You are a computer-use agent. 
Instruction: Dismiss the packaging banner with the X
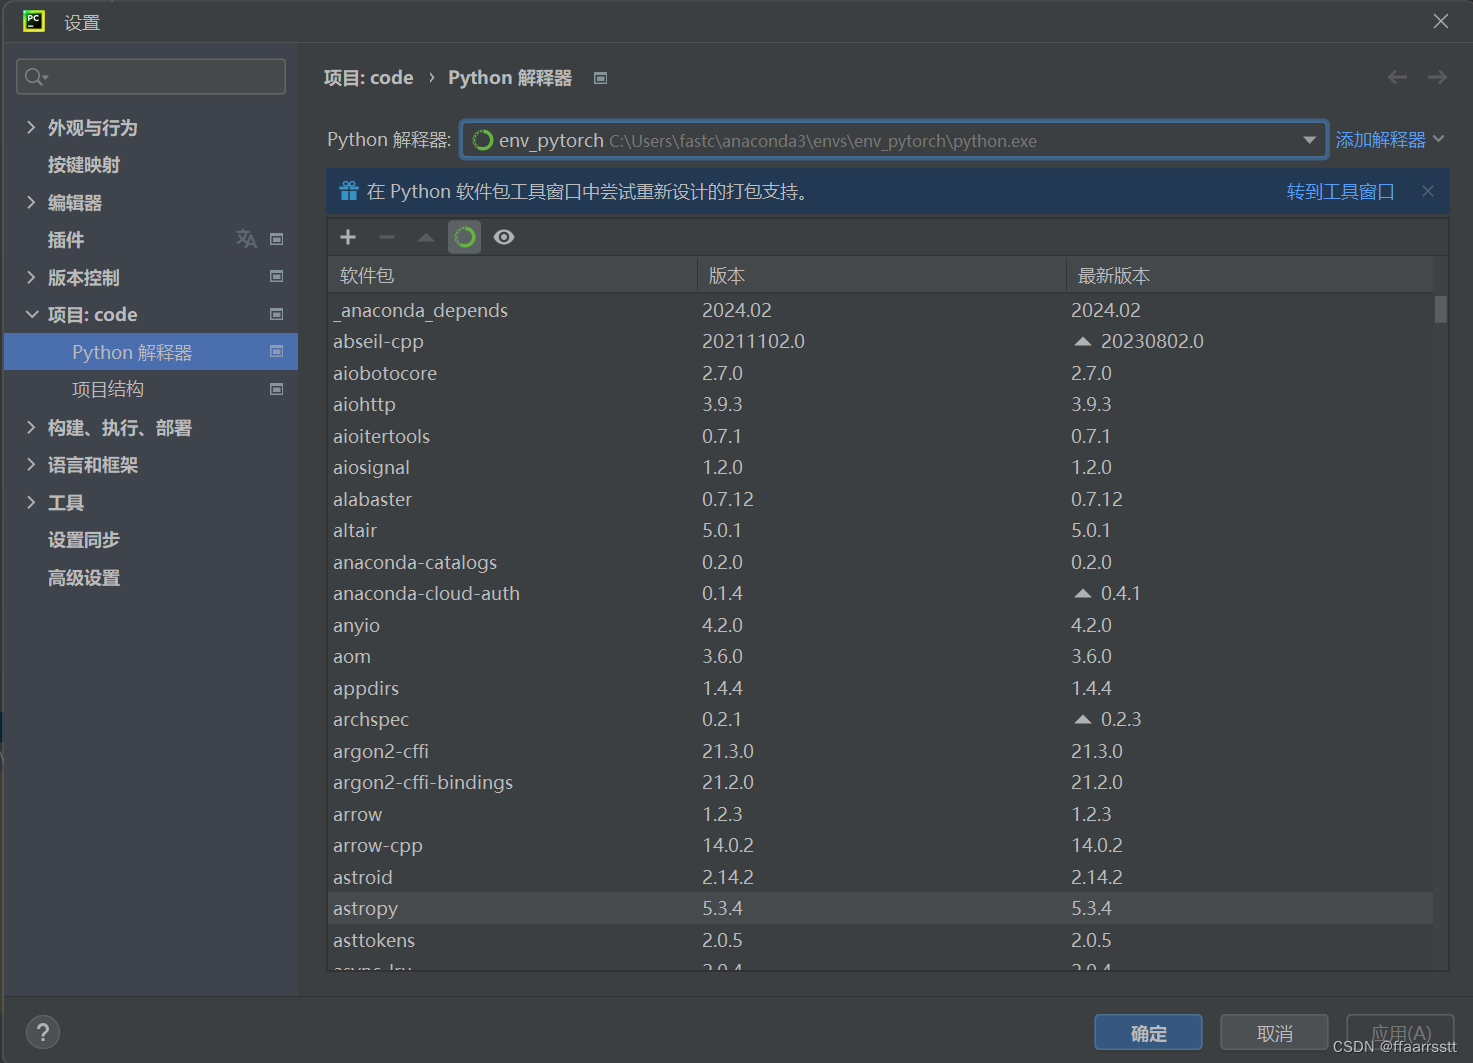click(x=1428, y=191)
